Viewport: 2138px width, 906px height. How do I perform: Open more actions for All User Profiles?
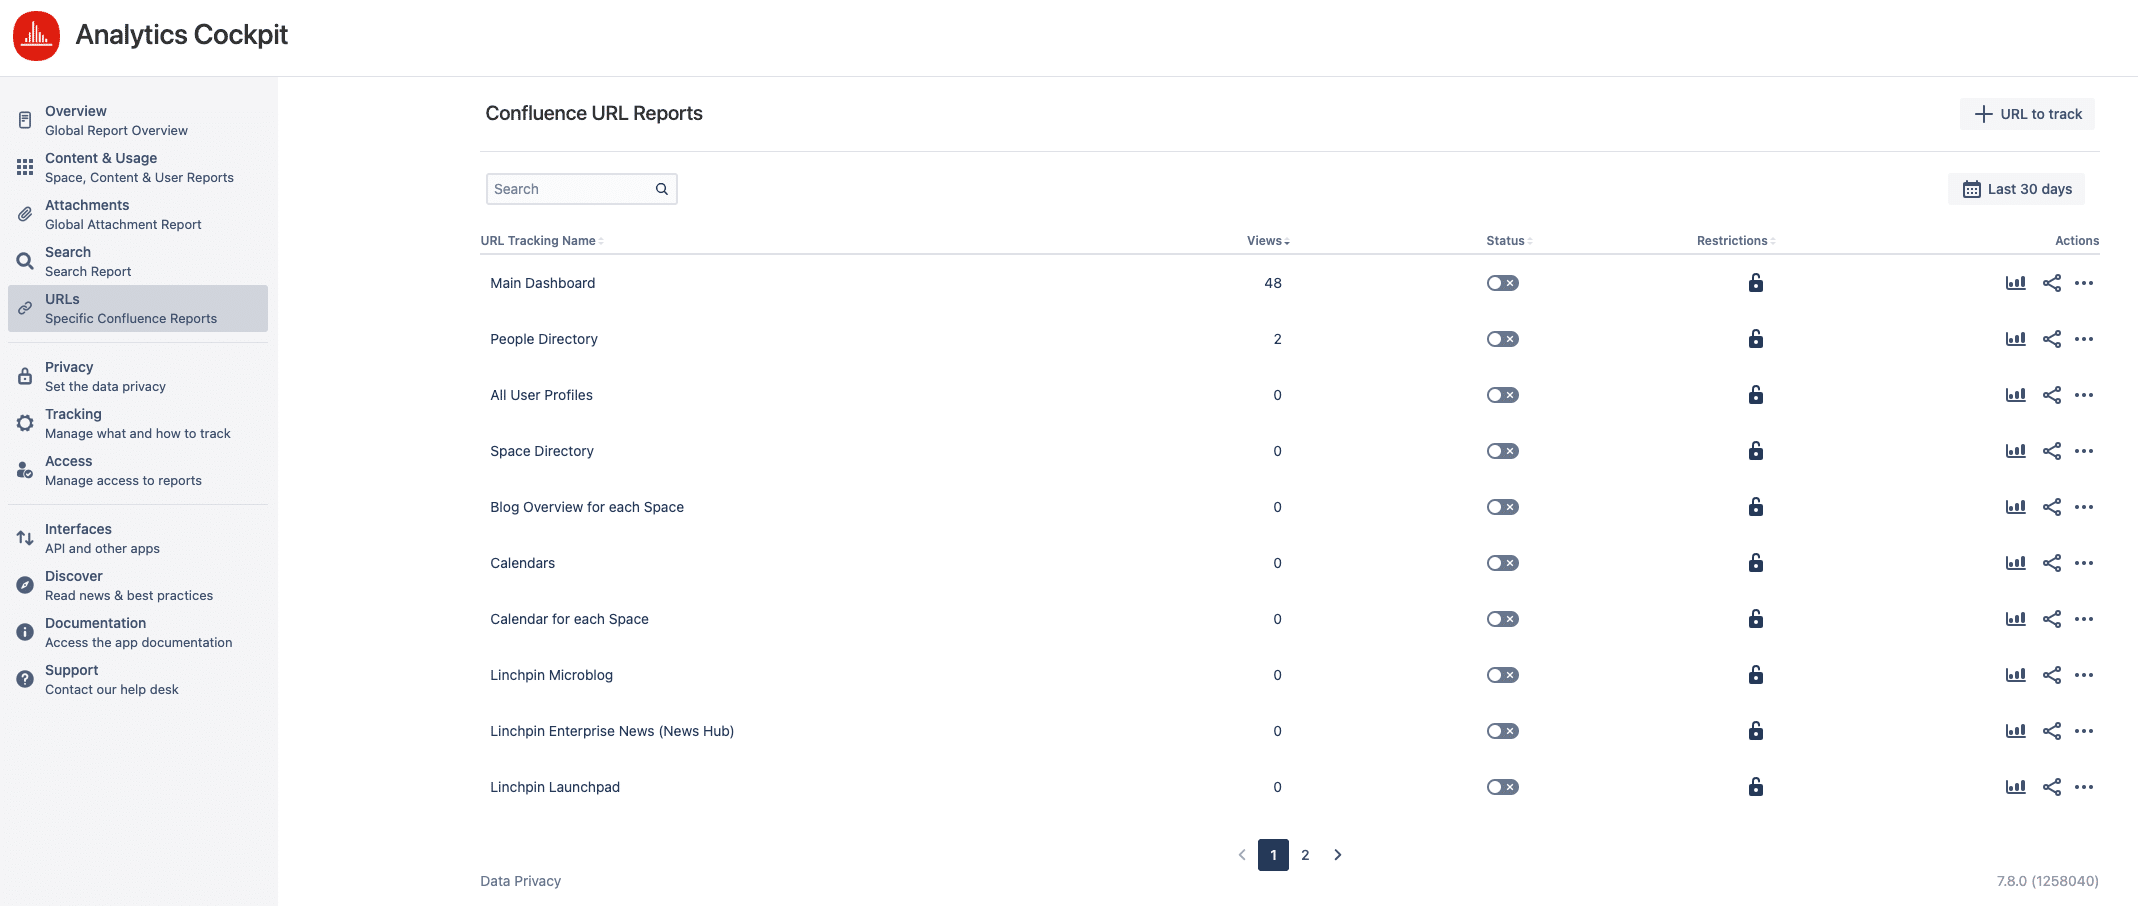pyautogui.click(x=2084, y=395)
